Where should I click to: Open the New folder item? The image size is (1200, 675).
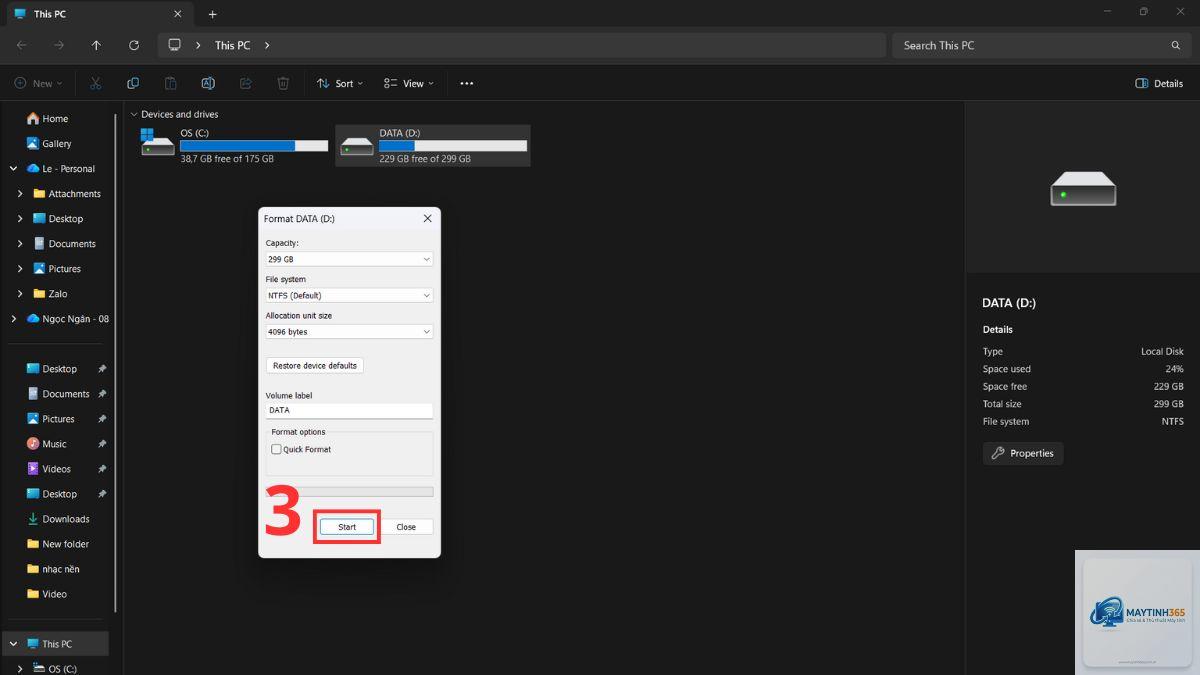tap(58, 544)
